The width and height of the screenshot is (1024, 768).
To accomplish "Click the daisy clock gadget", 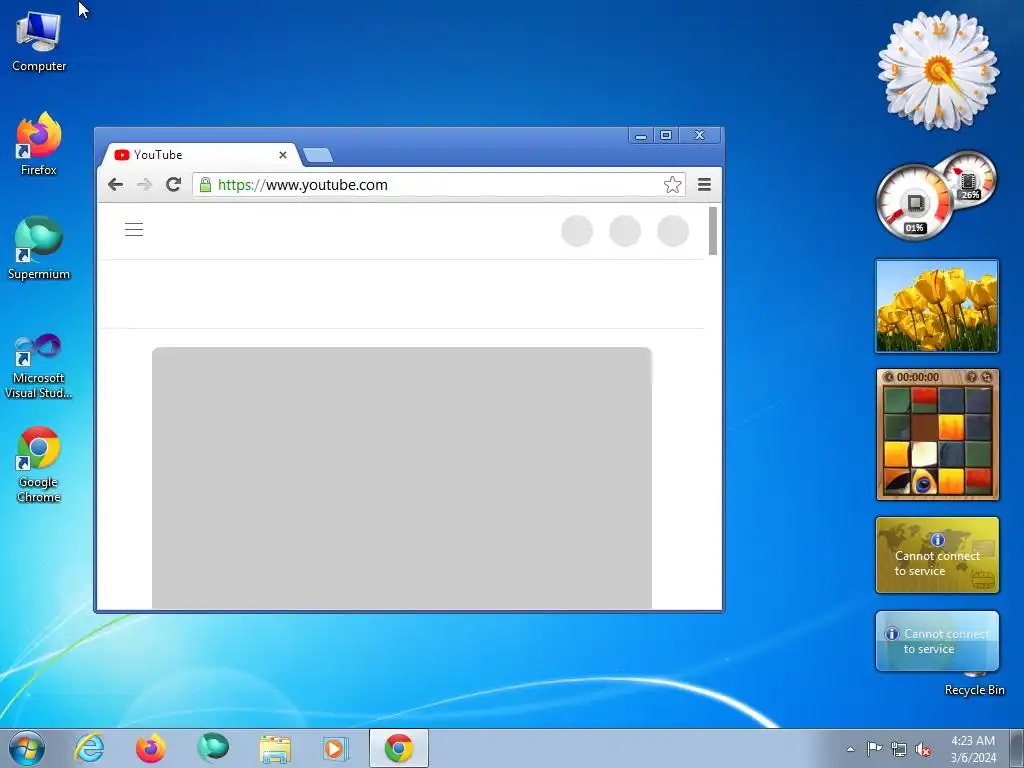I will (x=938, y=71).
